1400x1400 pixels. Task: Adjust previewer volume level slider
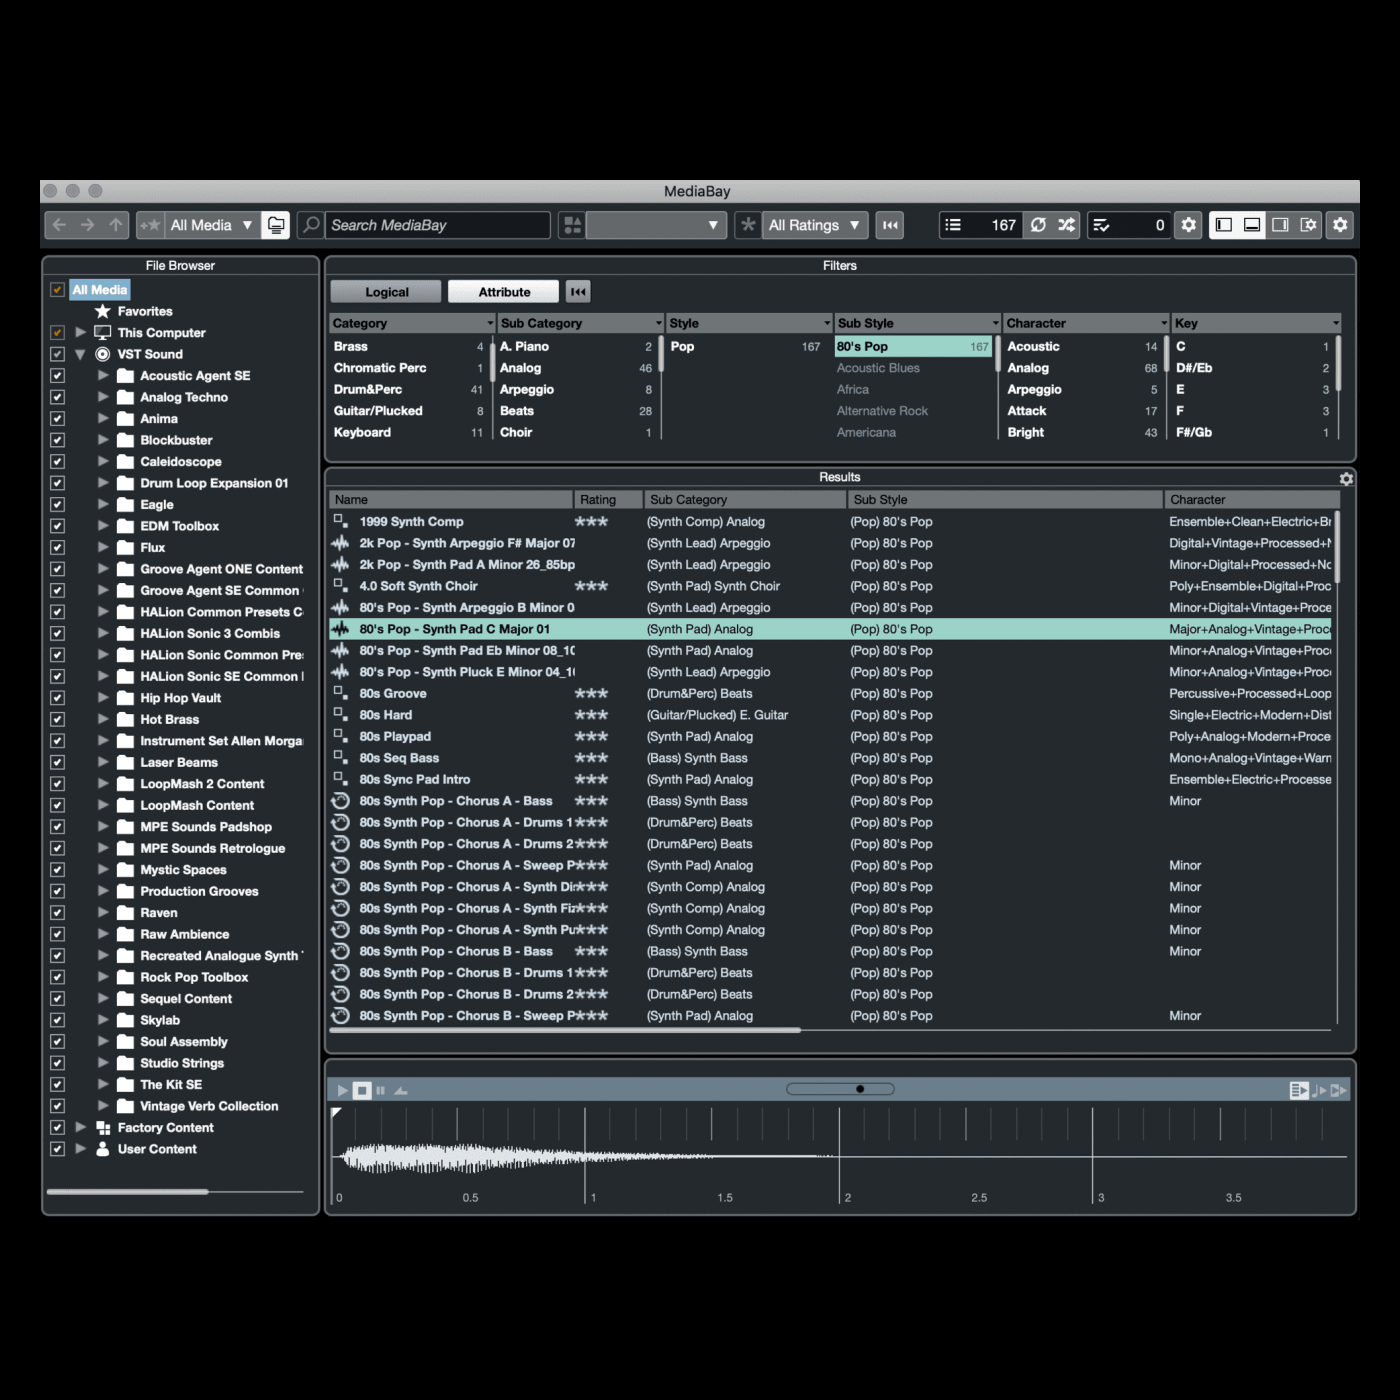pos(840,1089)
